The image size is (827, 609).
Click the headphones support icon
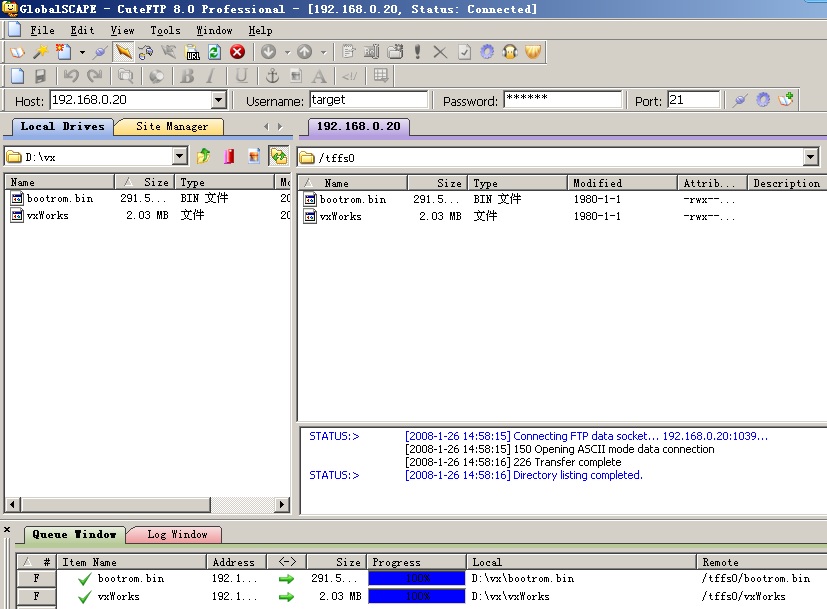pos(510,52)
